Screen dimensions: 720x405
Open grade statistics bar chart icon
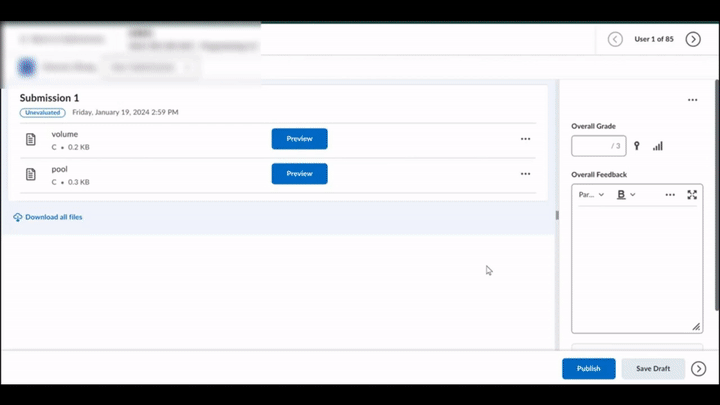coord(658,146)
